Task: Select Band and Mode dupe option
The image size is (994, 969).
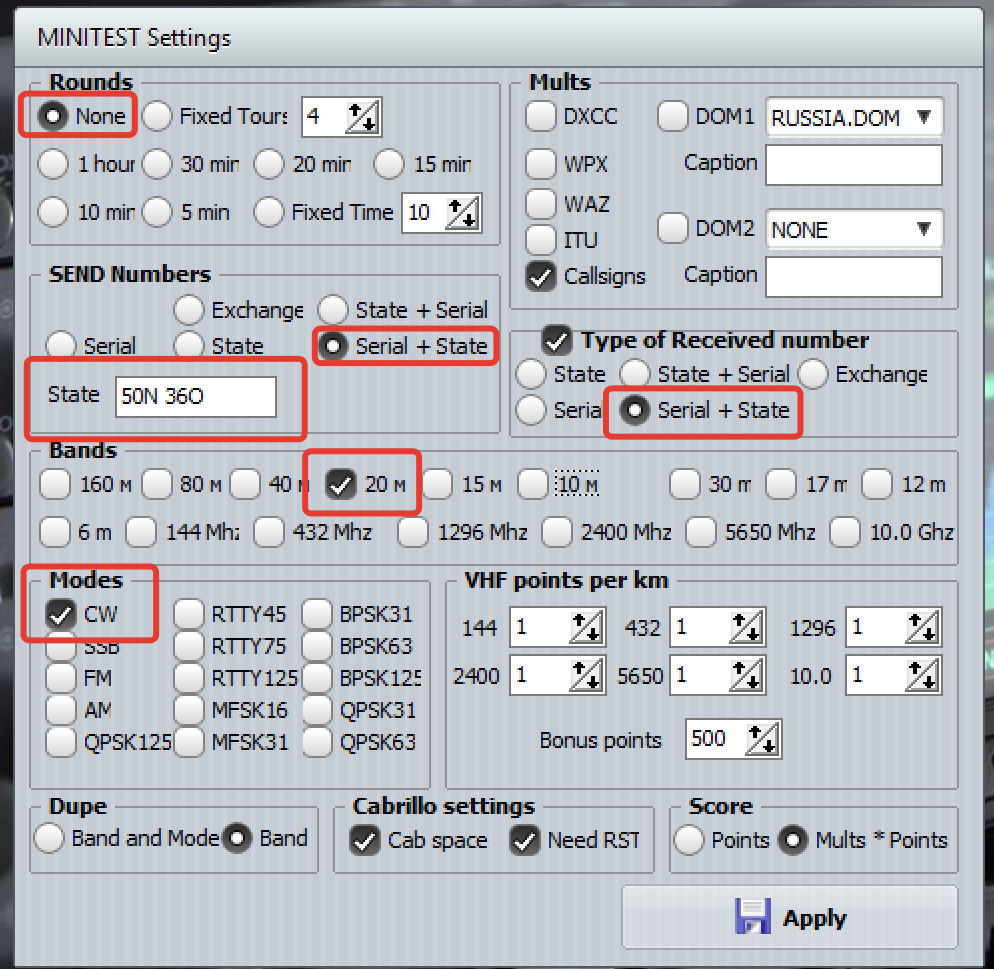Action: 49,838
